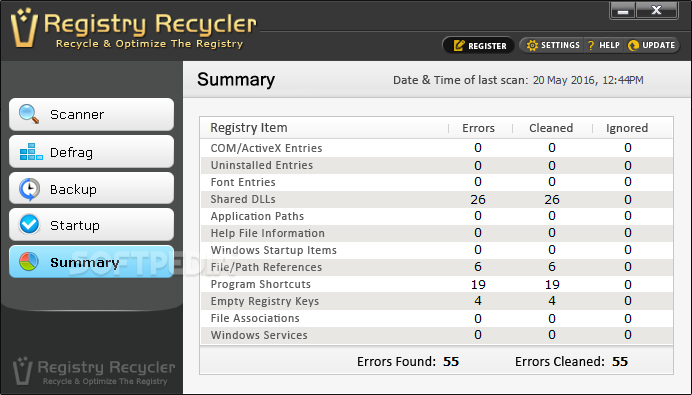The width and height of the screenshot is (692, 395).
Task: Open HELP
Action: pos(604,45)
